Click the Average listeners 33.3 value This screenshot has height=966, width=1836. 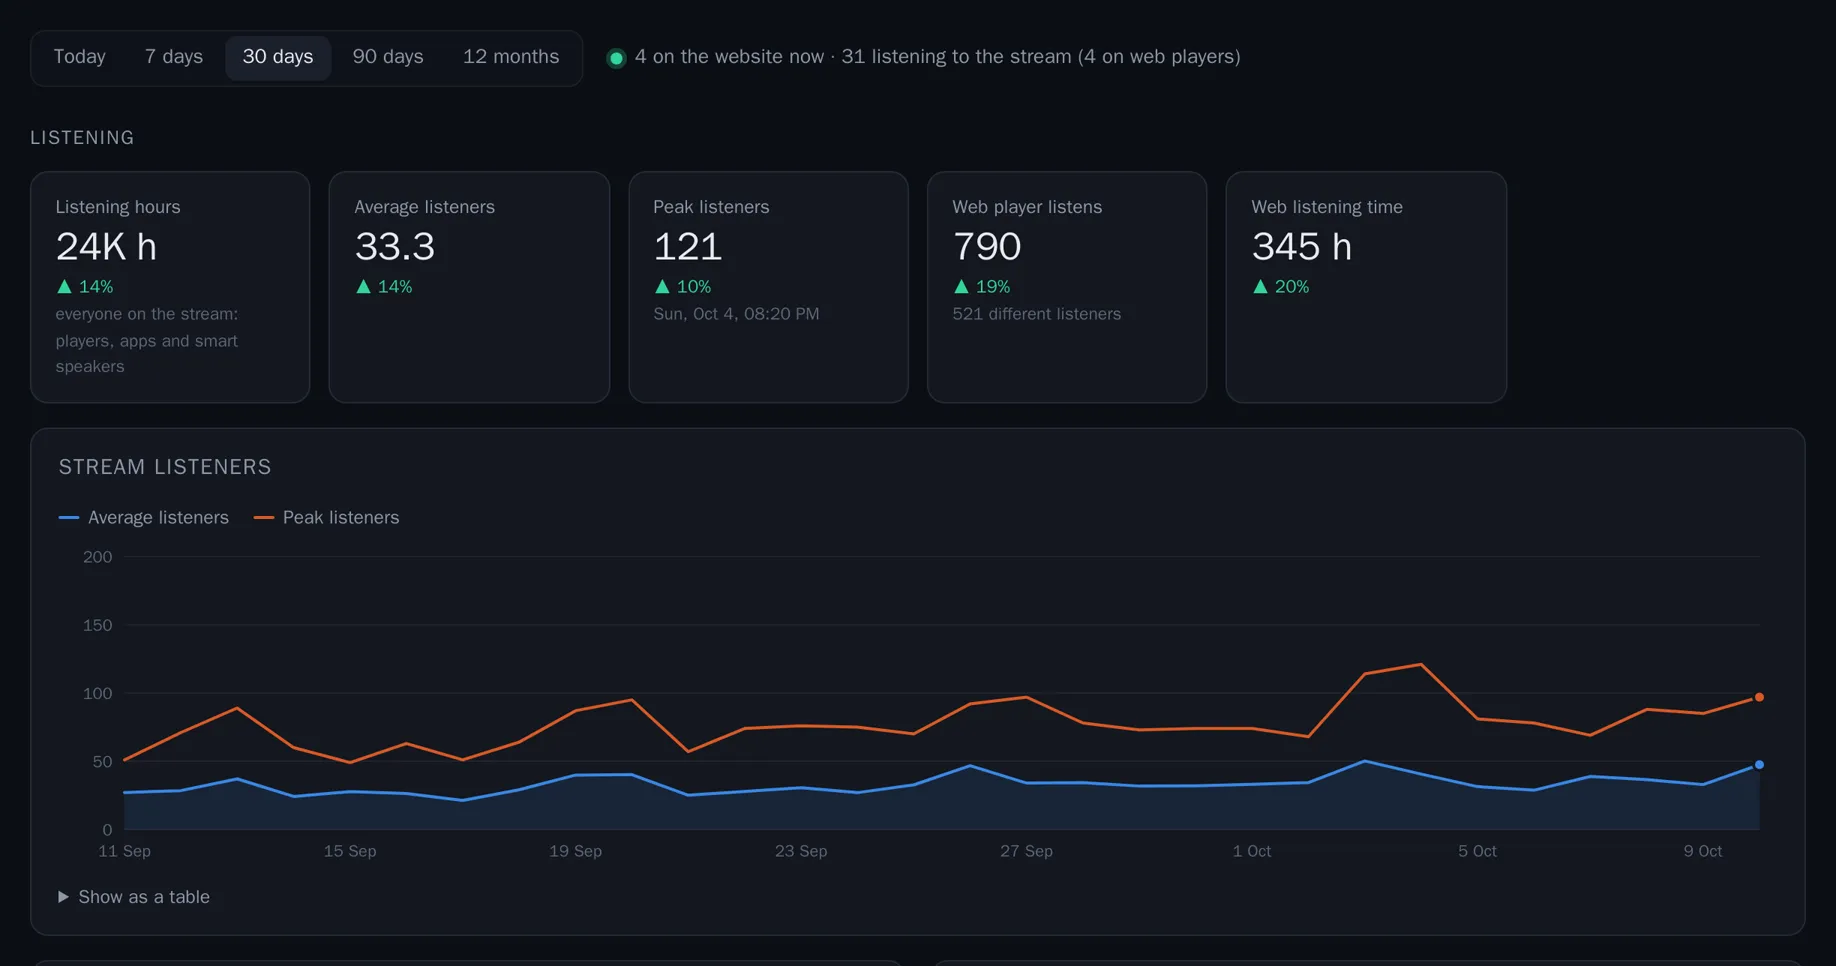[x=395, y=247]
